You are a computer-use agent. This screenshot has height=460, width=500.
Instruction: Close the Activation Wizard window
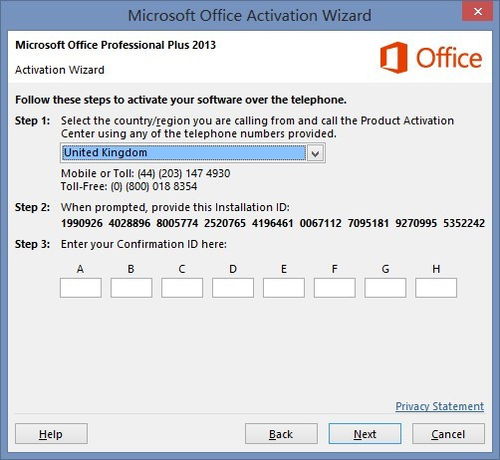pyautogui.click(x=478, y=12)
